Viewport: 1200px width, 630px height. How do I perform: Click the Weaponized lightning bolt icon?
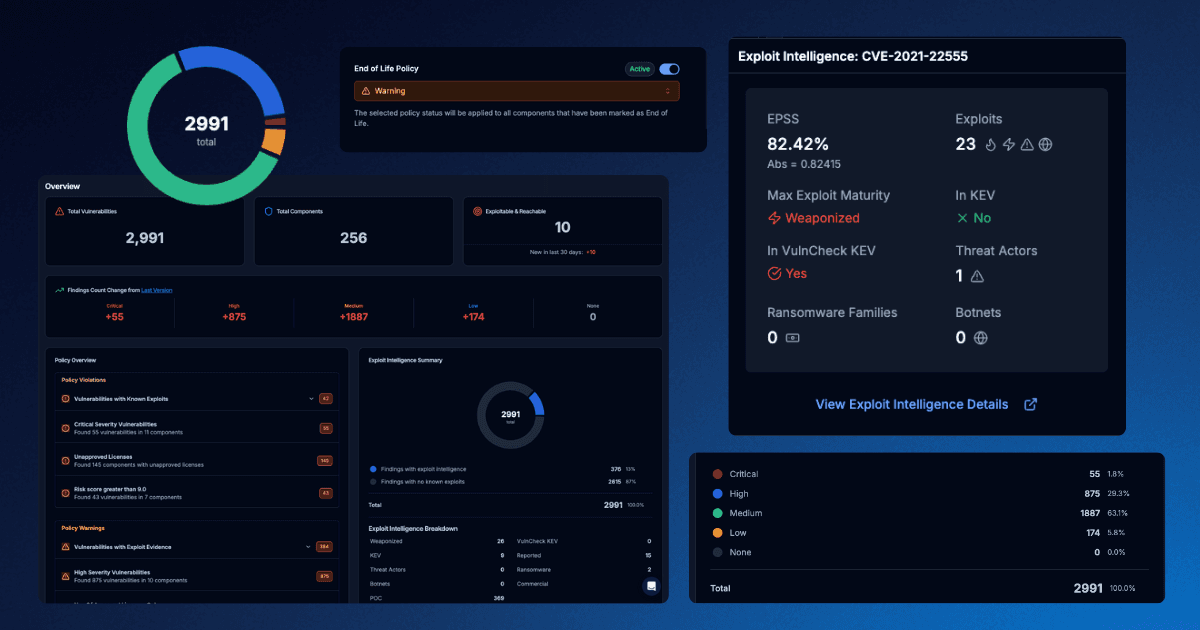pyautogui.click(x=774, y=218)
